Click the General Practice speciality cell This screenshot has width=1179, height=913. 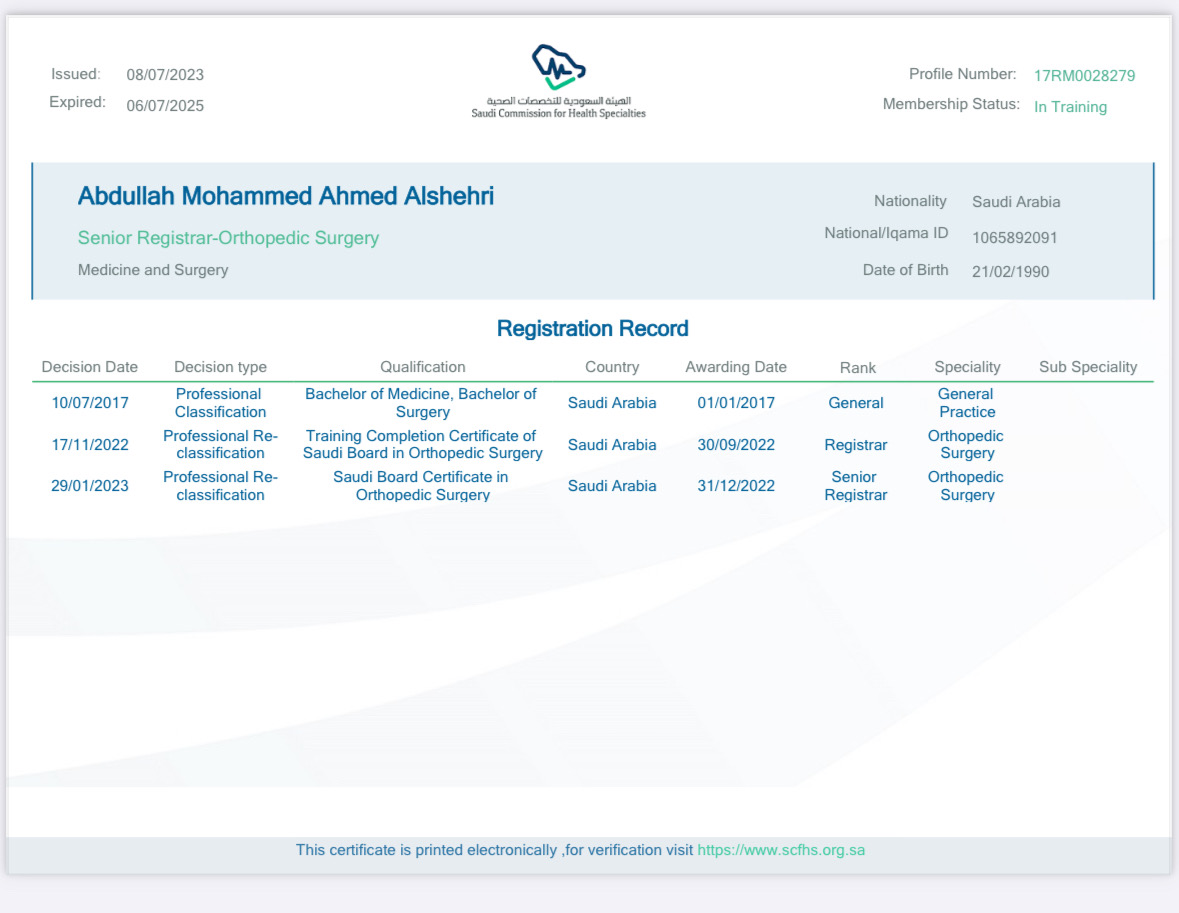966,403
